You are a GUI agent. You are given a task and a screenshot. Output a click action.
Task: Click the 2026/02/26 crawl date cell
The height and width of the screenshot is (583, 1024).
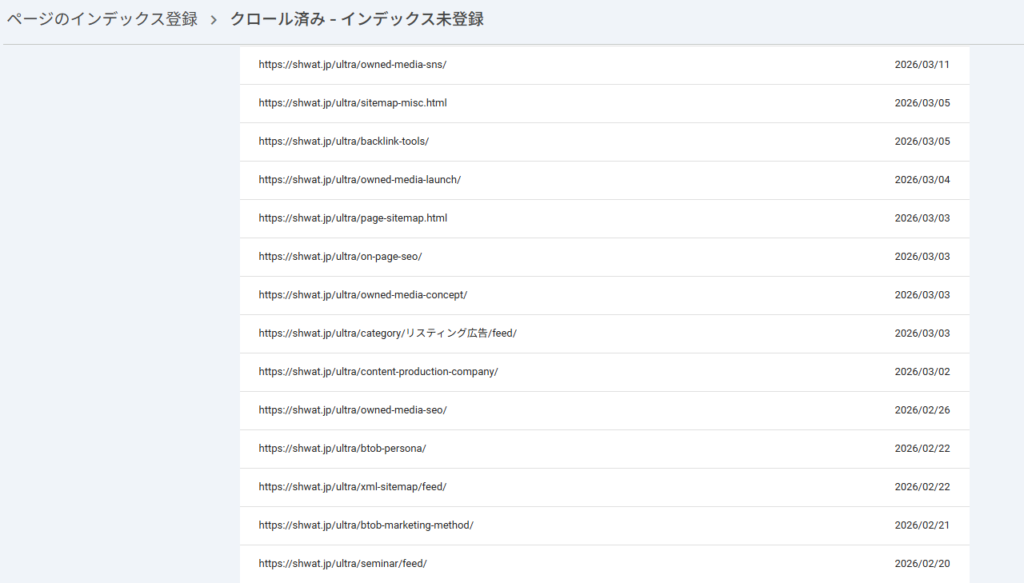tap(921, 410)
